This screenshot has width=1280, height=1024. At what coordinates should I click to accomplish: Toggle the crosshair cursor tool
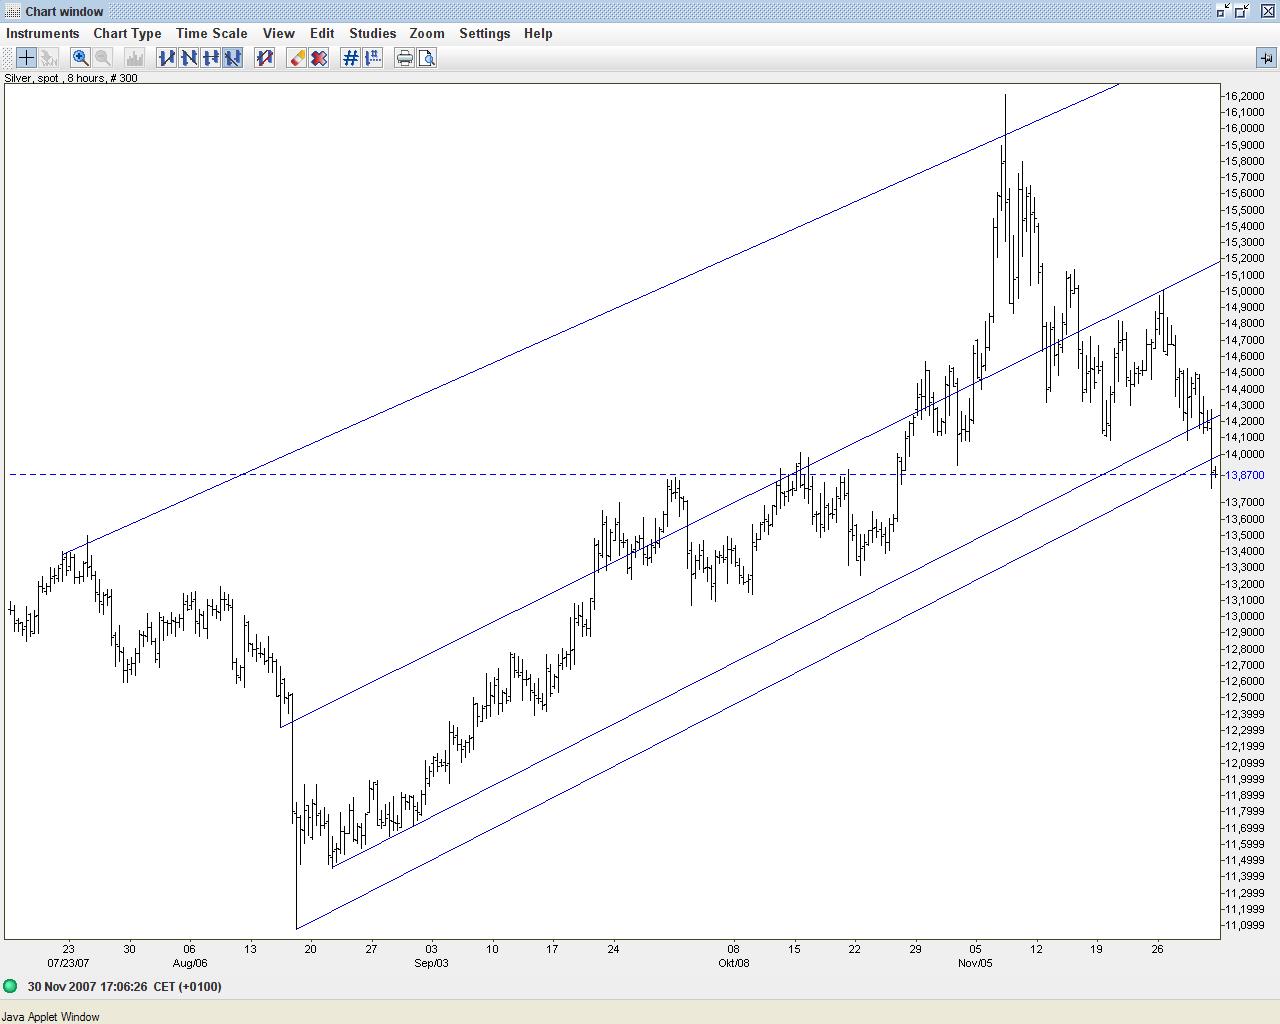click(x=26, y=58)
